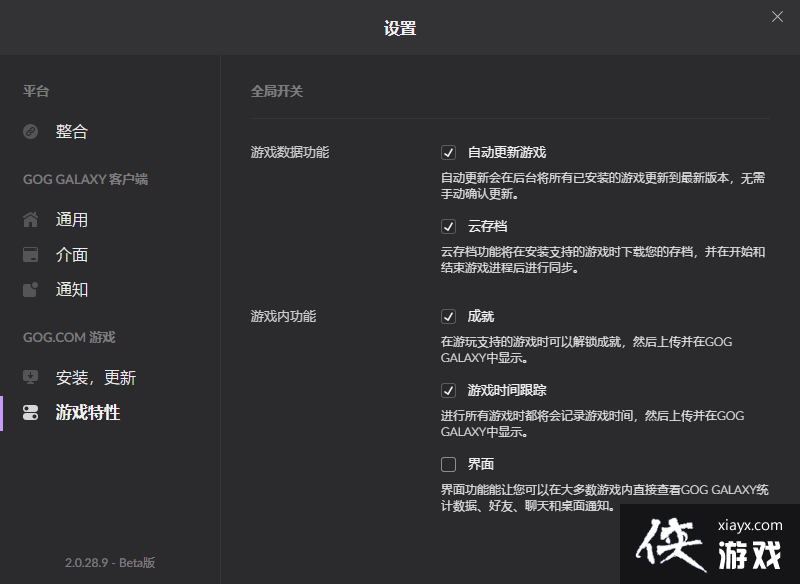Select 安装，更新 in the sidebar
The width and height of the screenshot is (800, 584).
tap(96, 377)
